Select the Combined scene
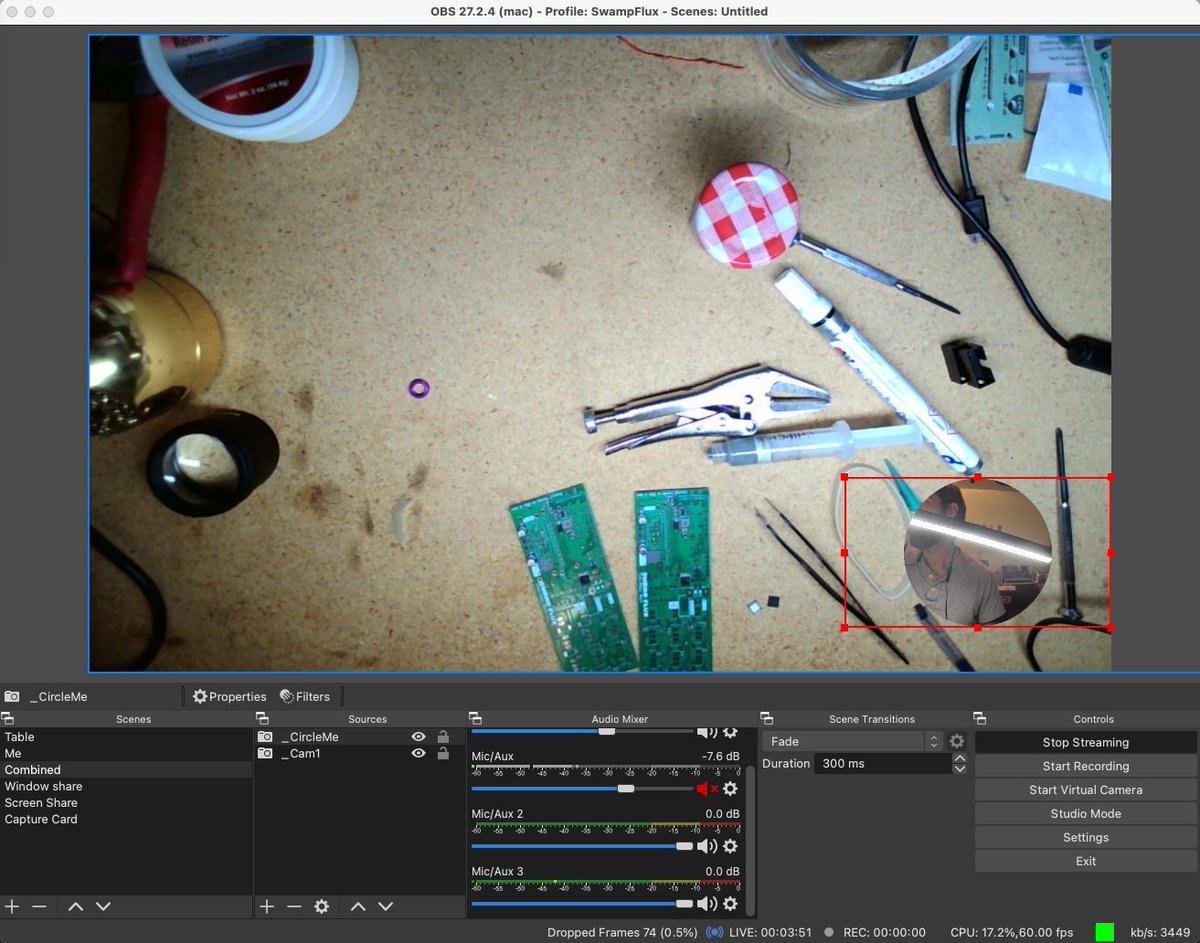The height and width of the screenshot is (943, 1200). pyautogui.click(x=35, y=769)
